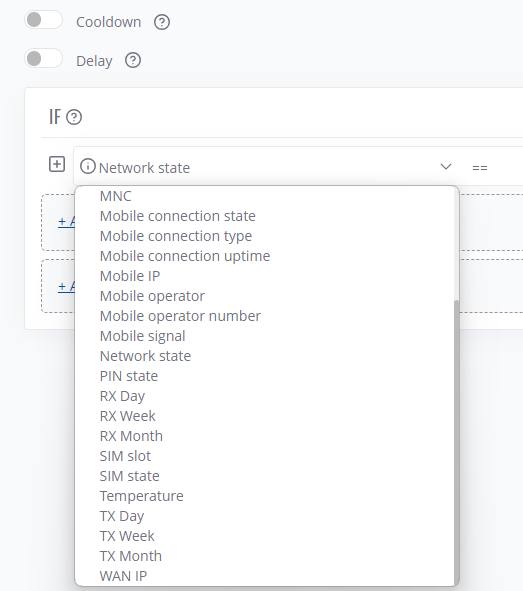
Task: Click the IF section help icon
Action: click(x=74, y=117)
